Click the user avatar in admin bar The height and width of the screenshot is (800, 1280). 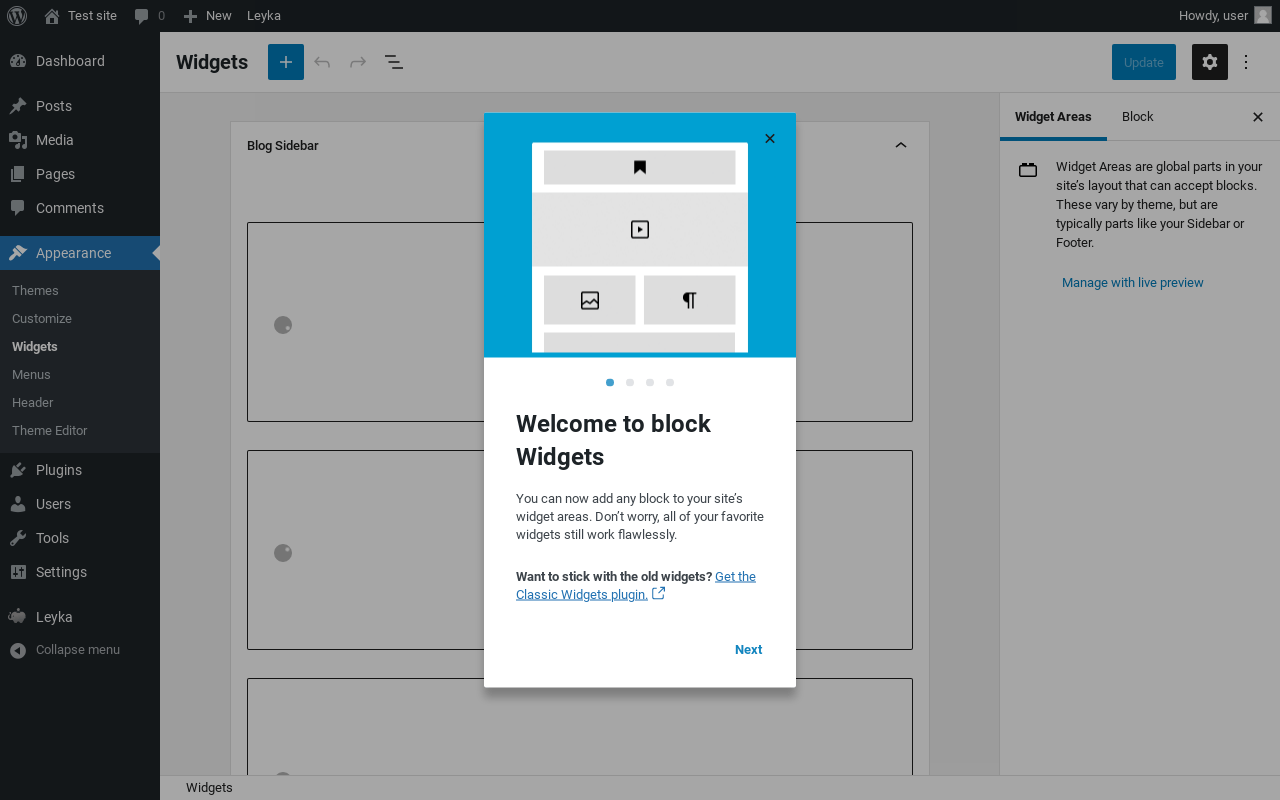point(1262,16)
